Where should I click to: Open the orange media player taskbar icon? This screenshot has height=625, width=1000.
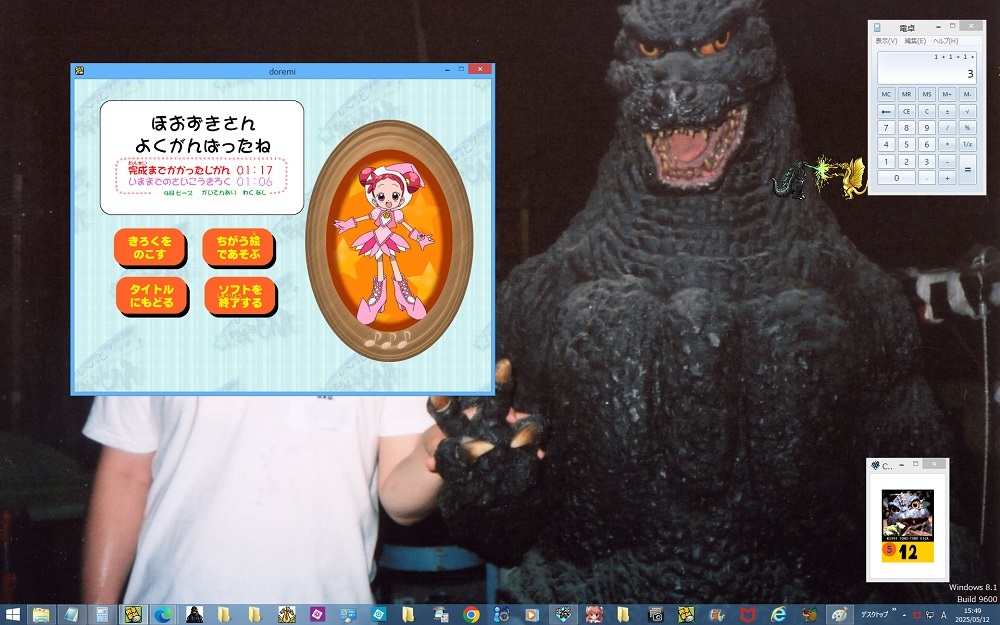[531, 615]
